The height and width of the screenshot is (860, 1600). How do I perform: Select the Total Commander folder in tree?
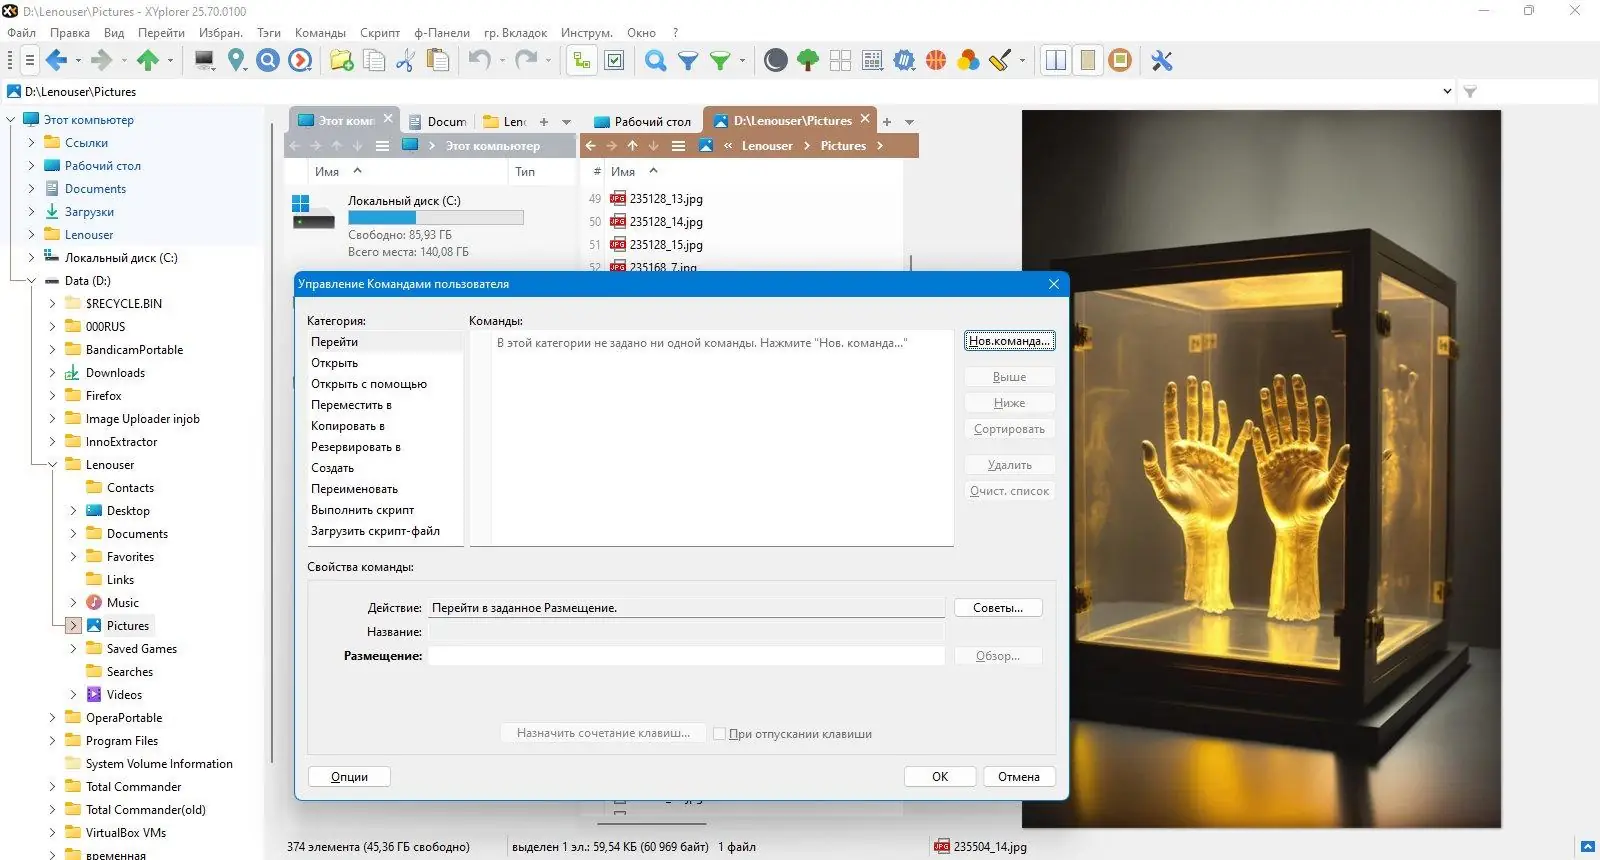[x=134, y=787]
